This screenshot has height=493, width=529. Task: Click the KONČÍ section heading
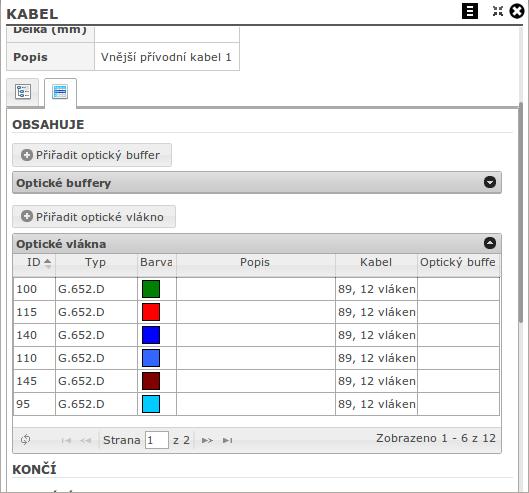(x=34, y=469)
